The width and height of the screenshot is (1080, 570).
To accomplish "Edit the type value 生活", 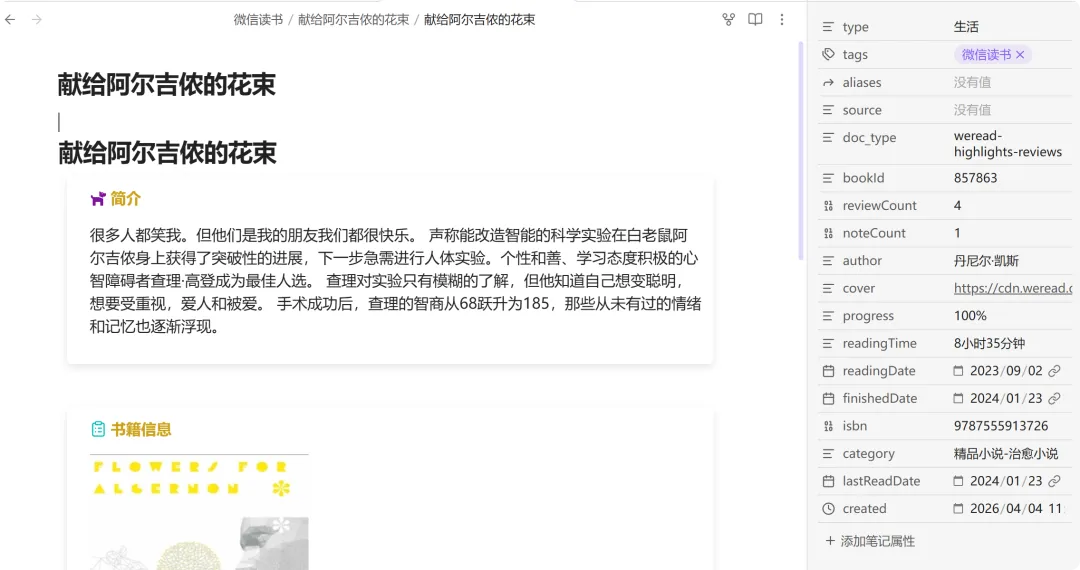I will click(966, 27).
